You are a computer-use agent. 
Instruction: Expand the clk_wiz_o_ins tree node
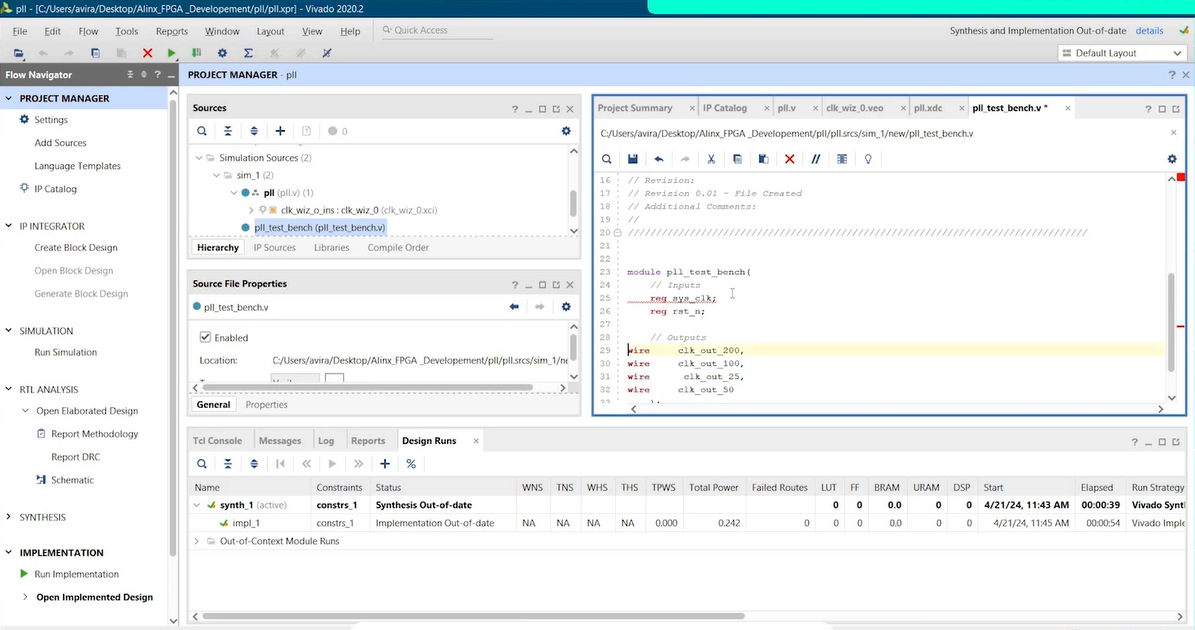click(x=250, y=210)
